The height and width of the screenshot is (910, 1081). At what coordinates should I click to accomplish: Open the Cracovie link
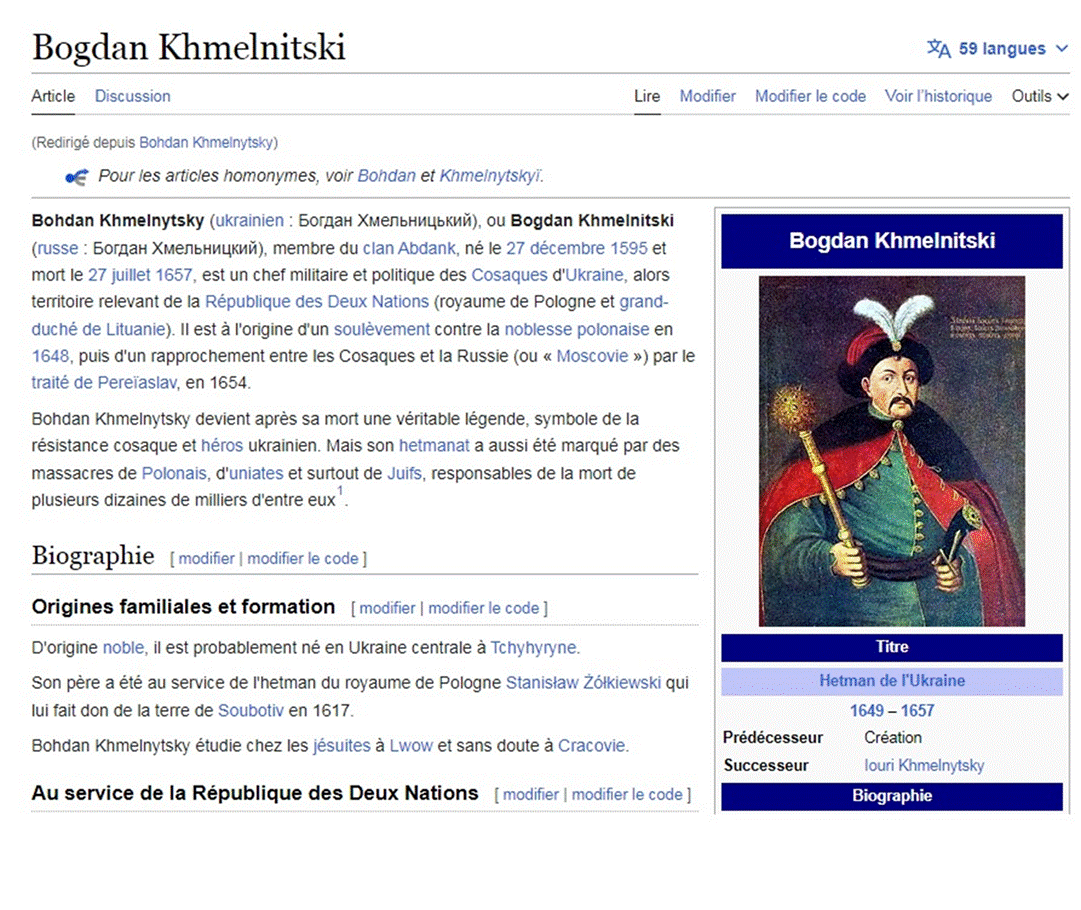pyautogui.click(x=592, y=746)
